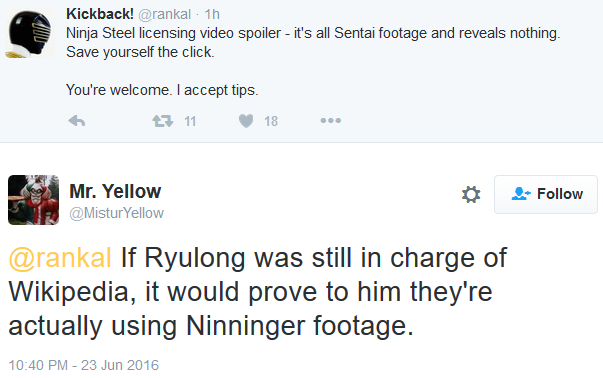The width and height of the screenshot is (603, 378).
Task: Open the gear settings menu for Mr. Yellow
Action: tap(471, 194)
